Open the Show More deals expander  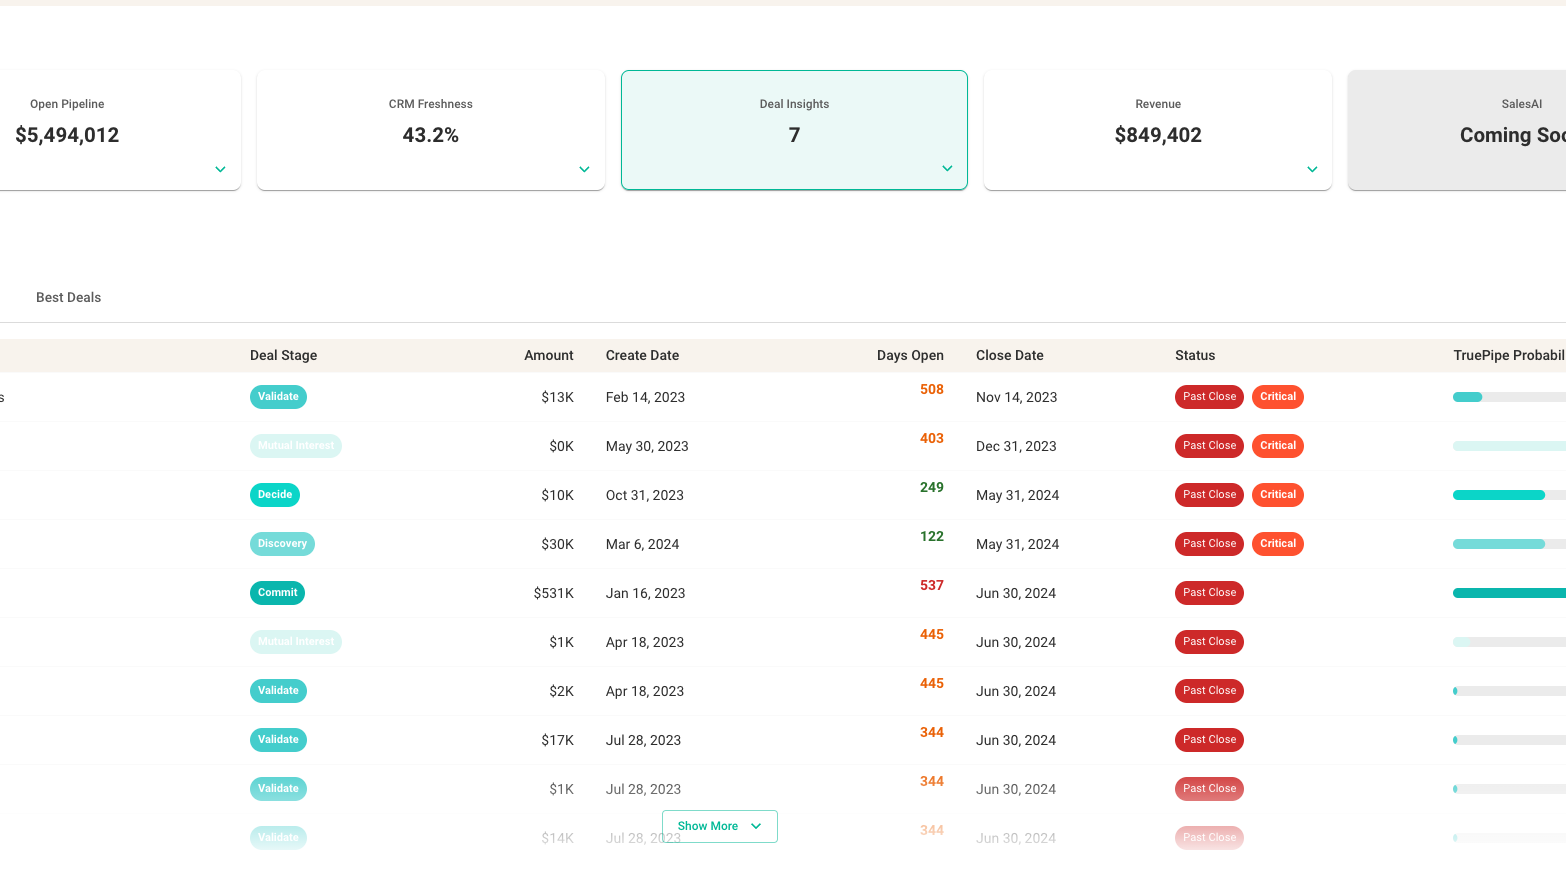pyautogui.click(x=719, y=826)
